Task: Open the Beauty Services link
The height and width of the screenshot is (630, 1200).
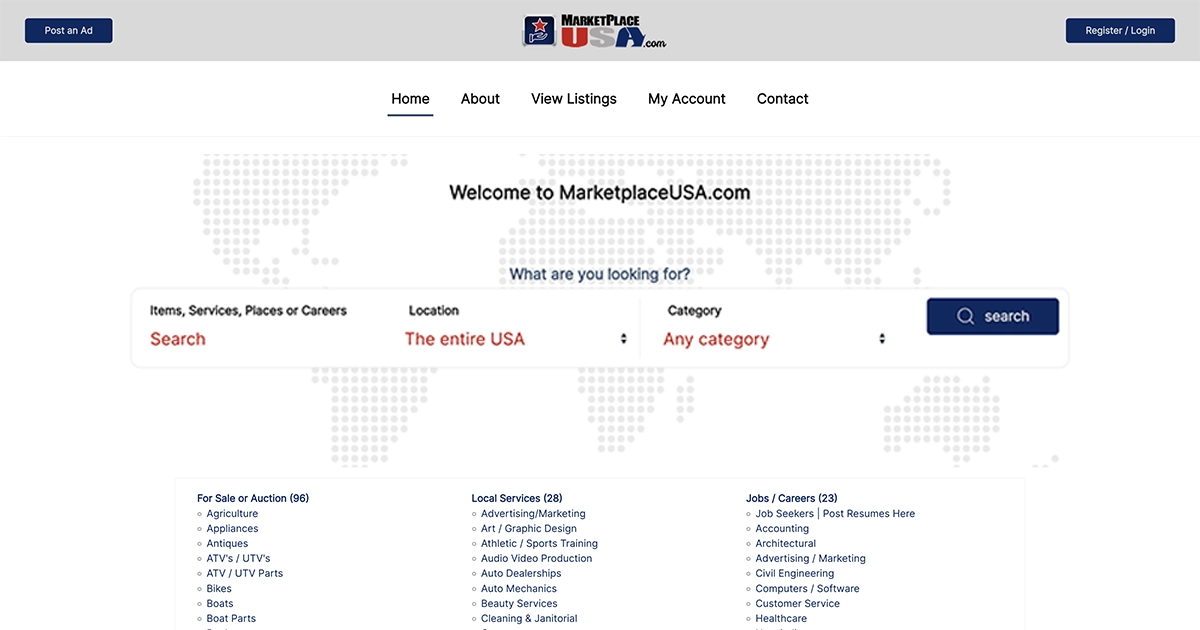Action: tap(519, 604)
